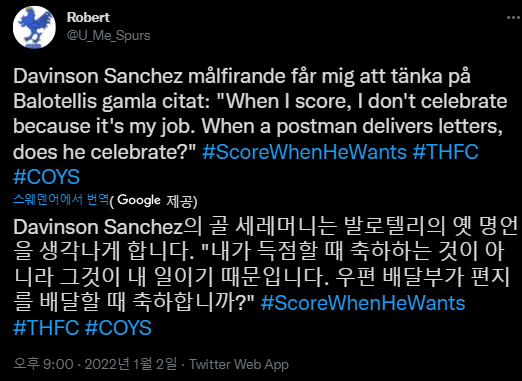Click the tweet timestamp 오후 9:00
This screenshot has width=522, height=381.
point(43,364)
